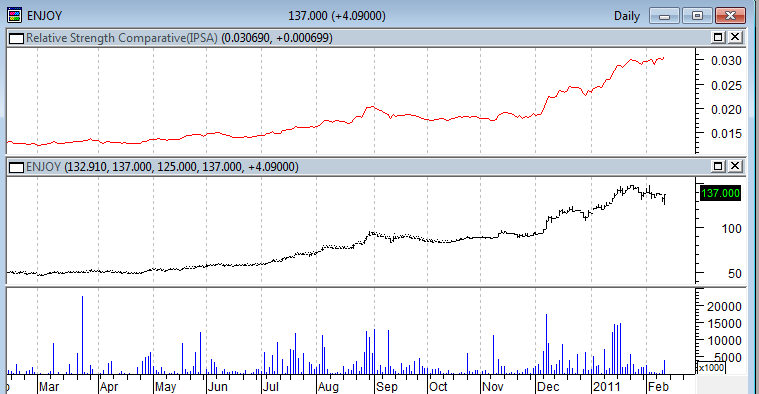This screenshot has width=759, height=394.
Task: Click the tallest March volume bar
Action: click(x=82, y=335)
